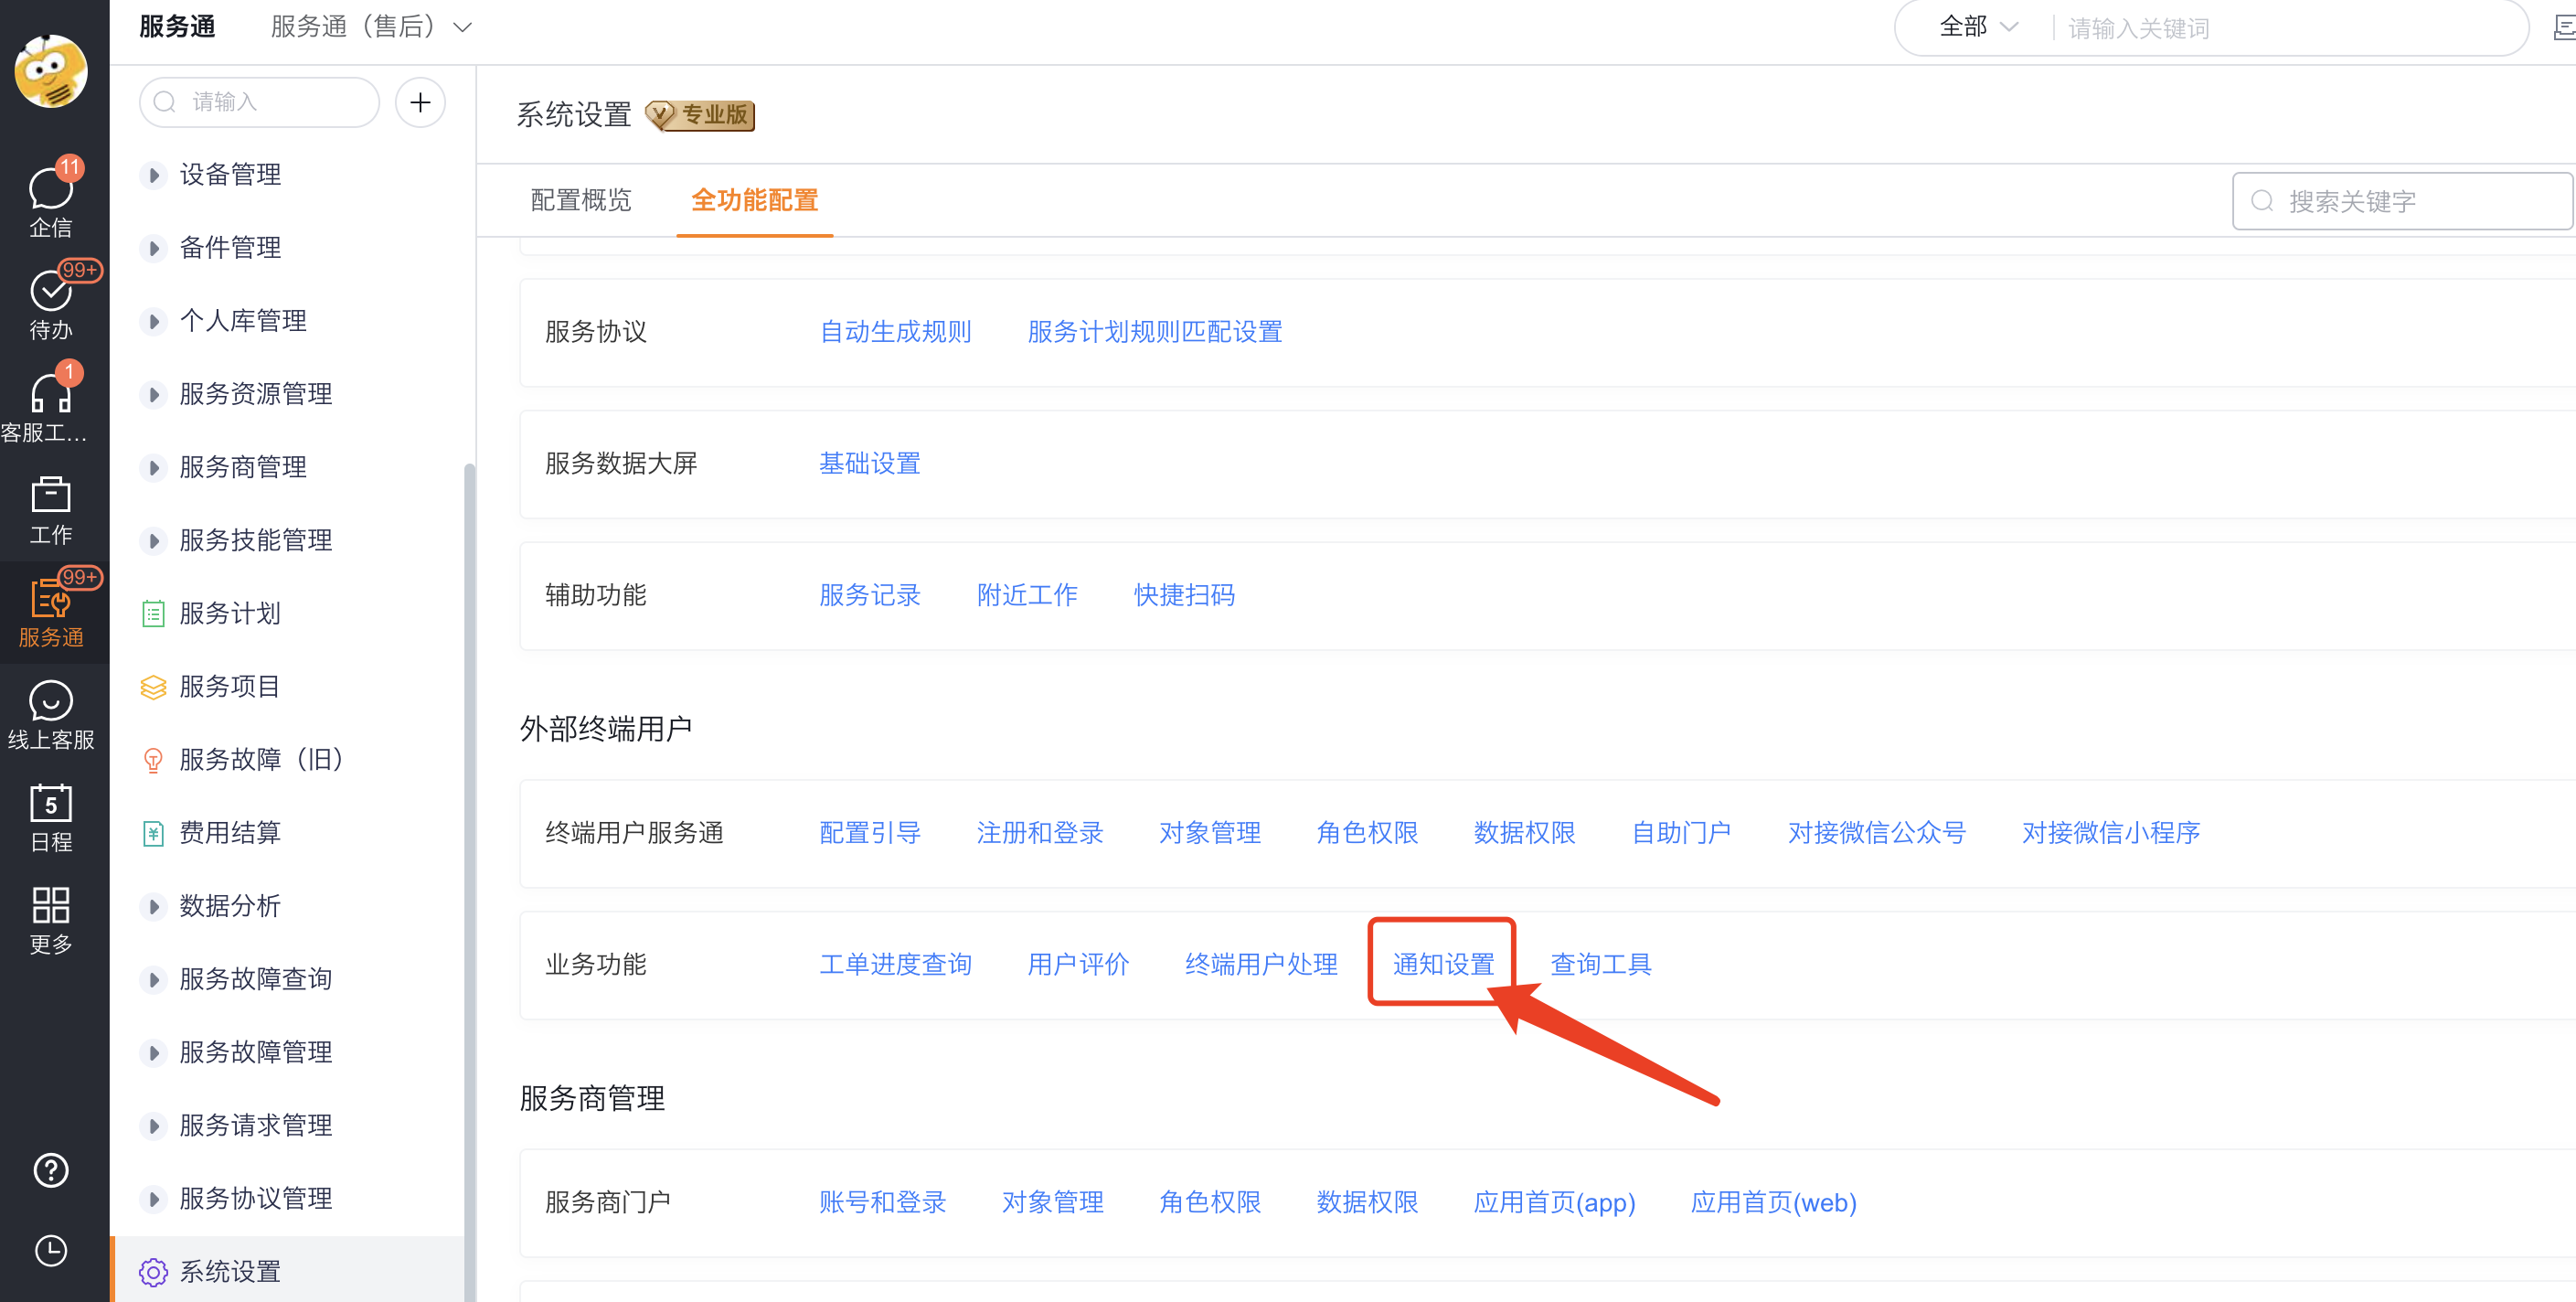Click the 服务计划 list icon
Viewport: 2576px width, 1302px height.
153,613
